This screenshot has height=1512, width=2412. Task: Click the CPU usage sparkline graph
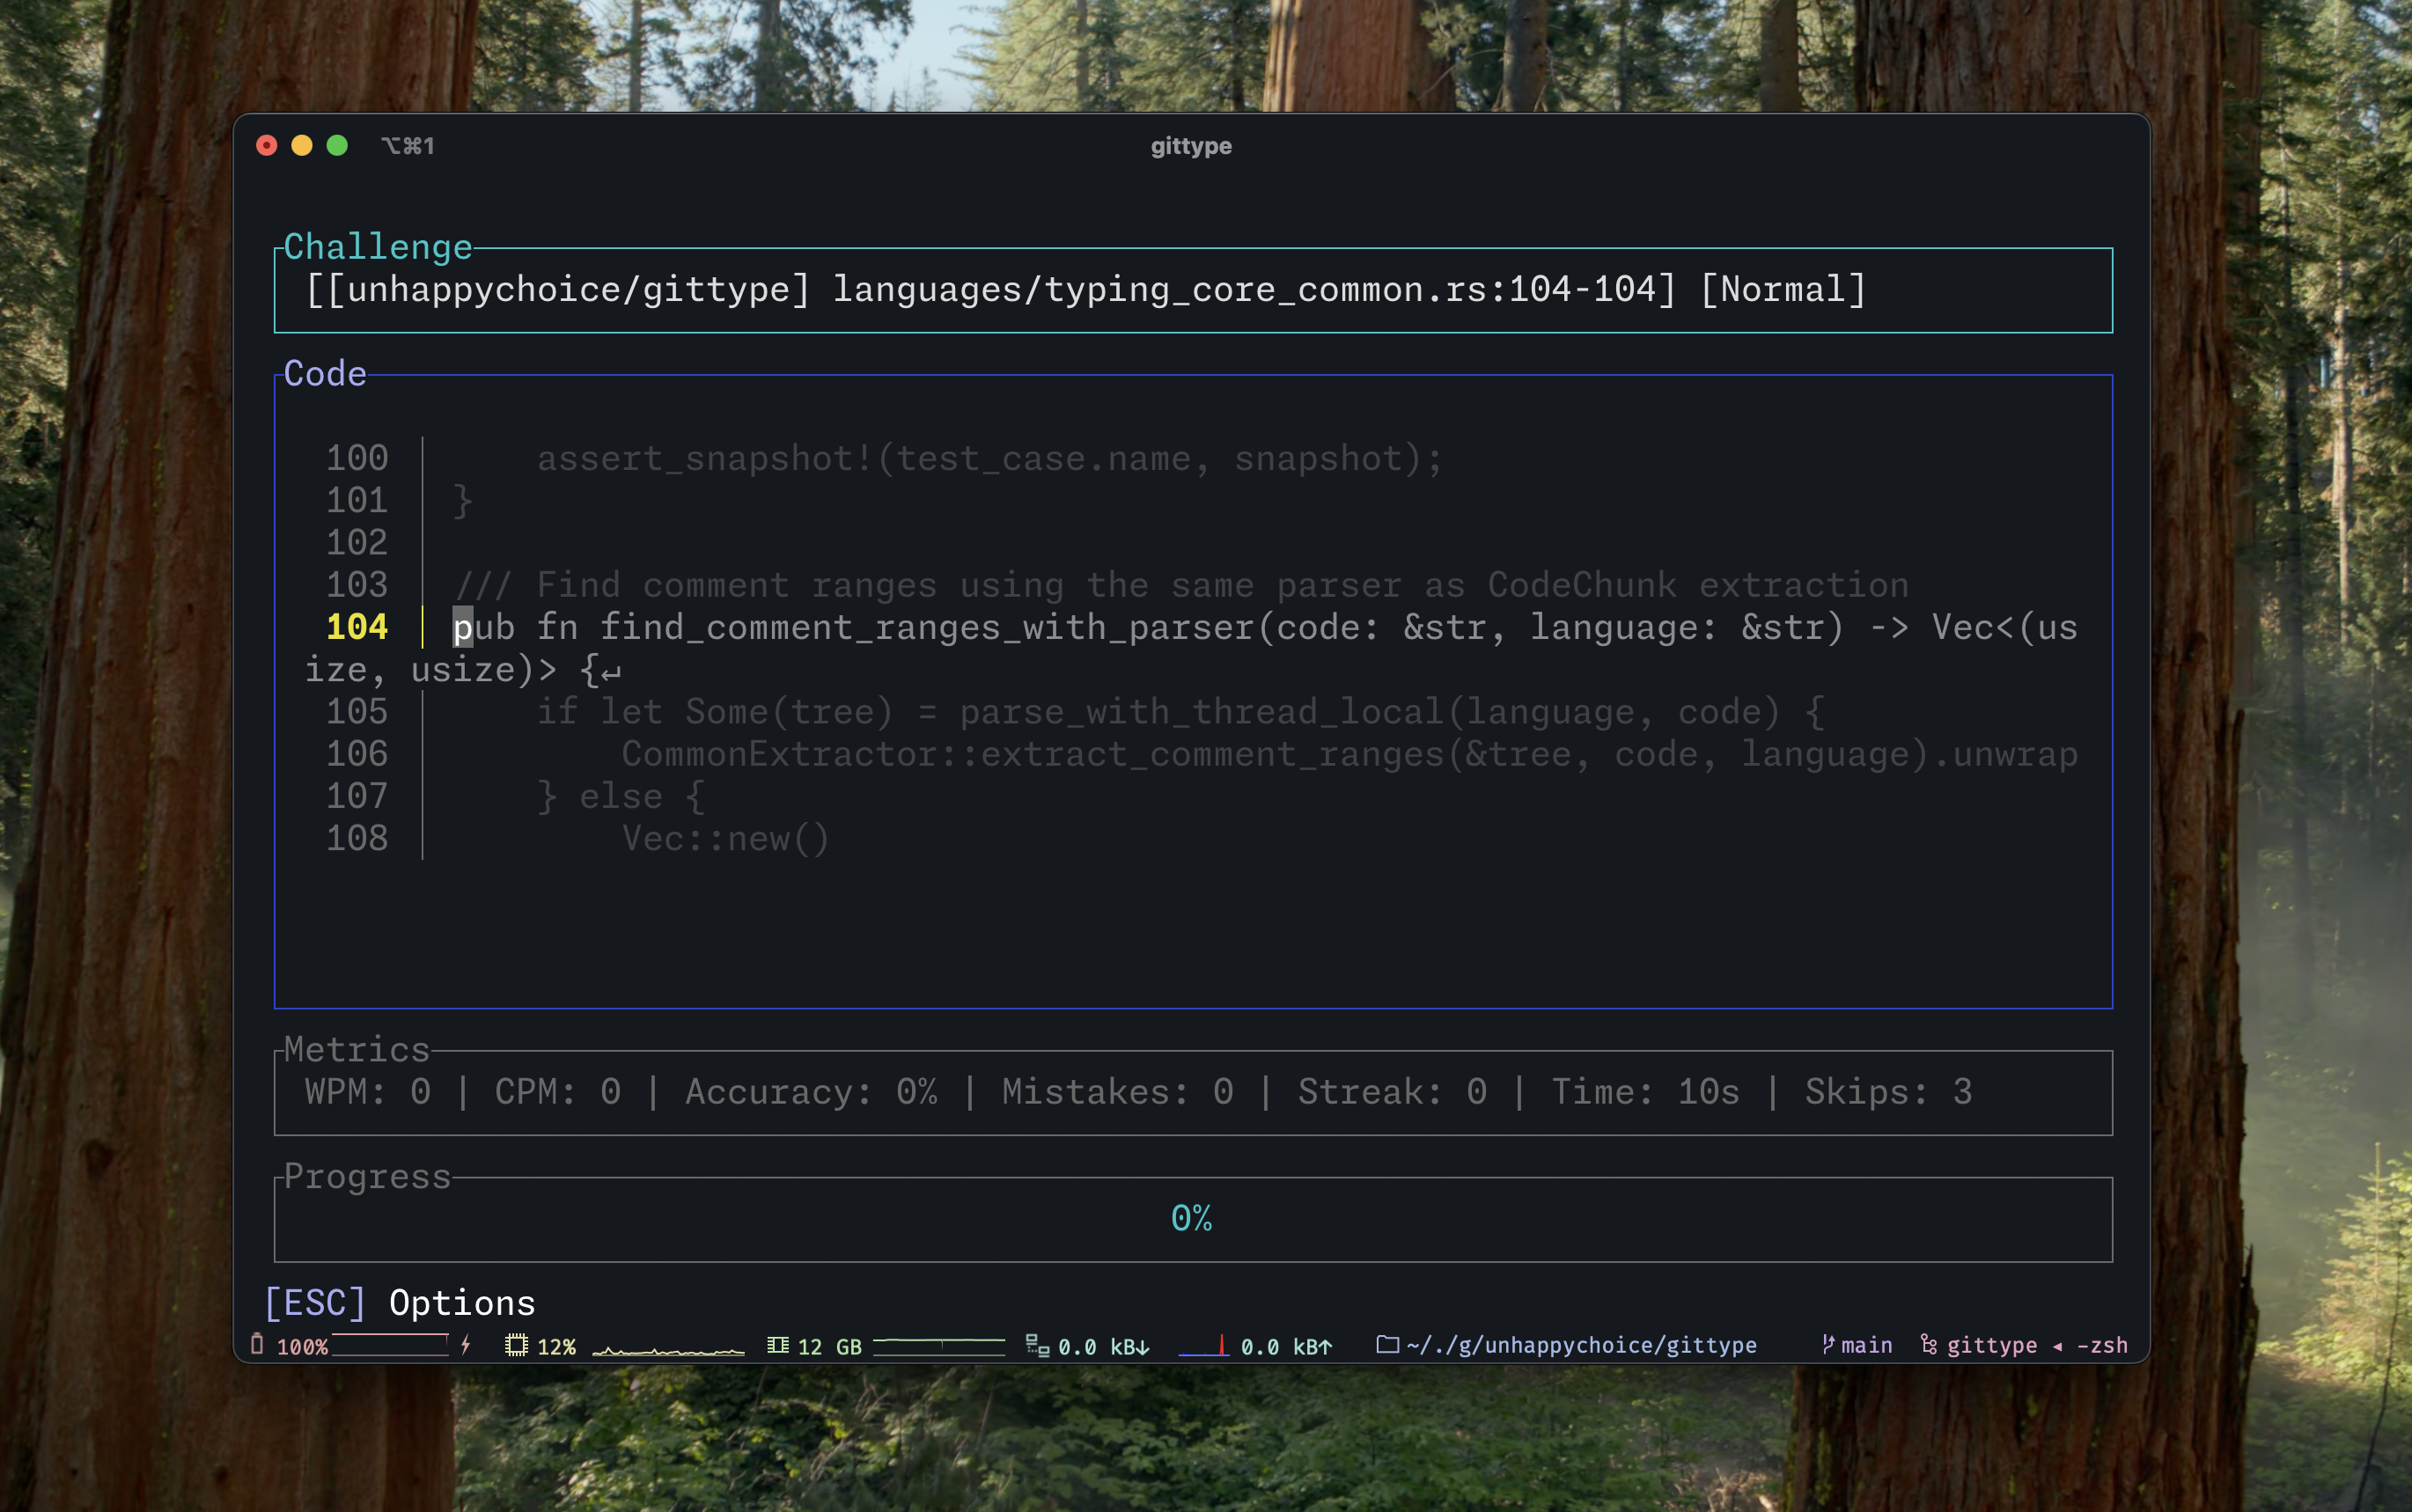(x=668, y=1349)
